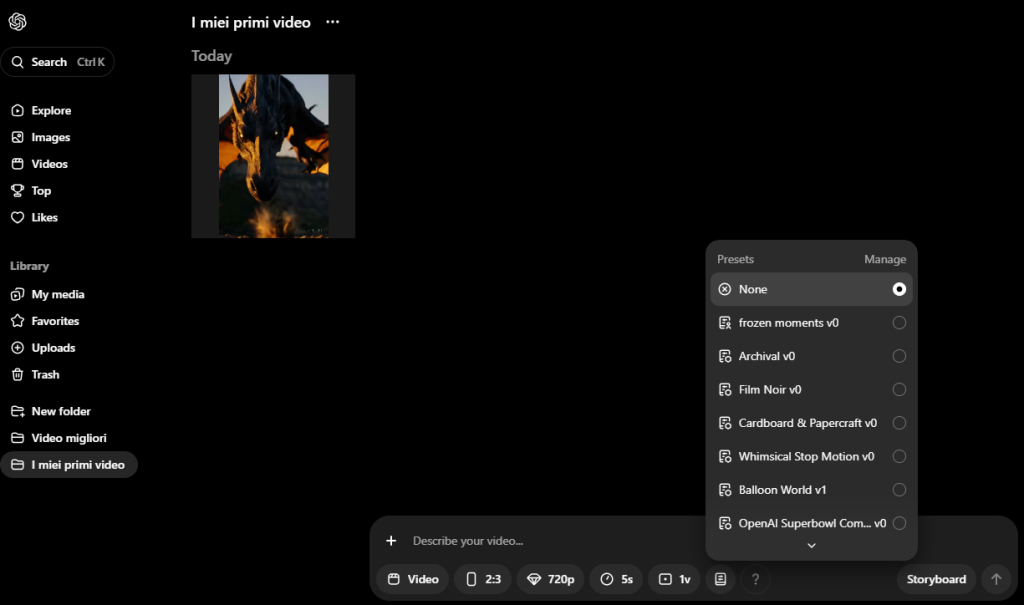This screenshot has height=605, width=1024.
Task: Click the plus icon to attach media
Action: point(391,540)
